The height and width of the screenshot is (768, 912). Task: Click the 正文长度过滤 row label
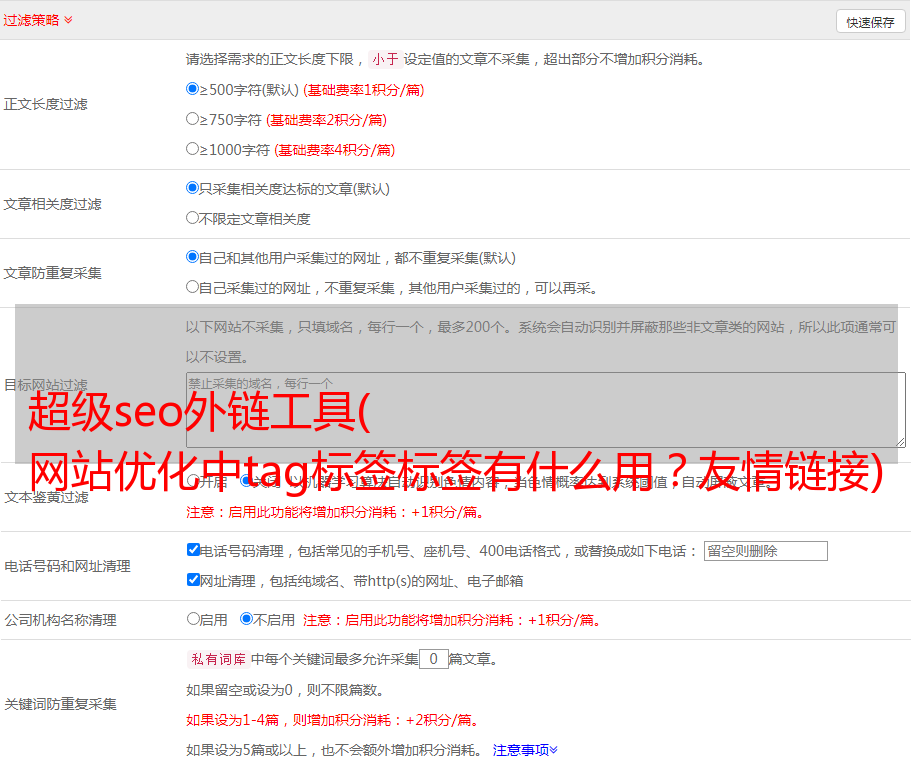[45, 104]
